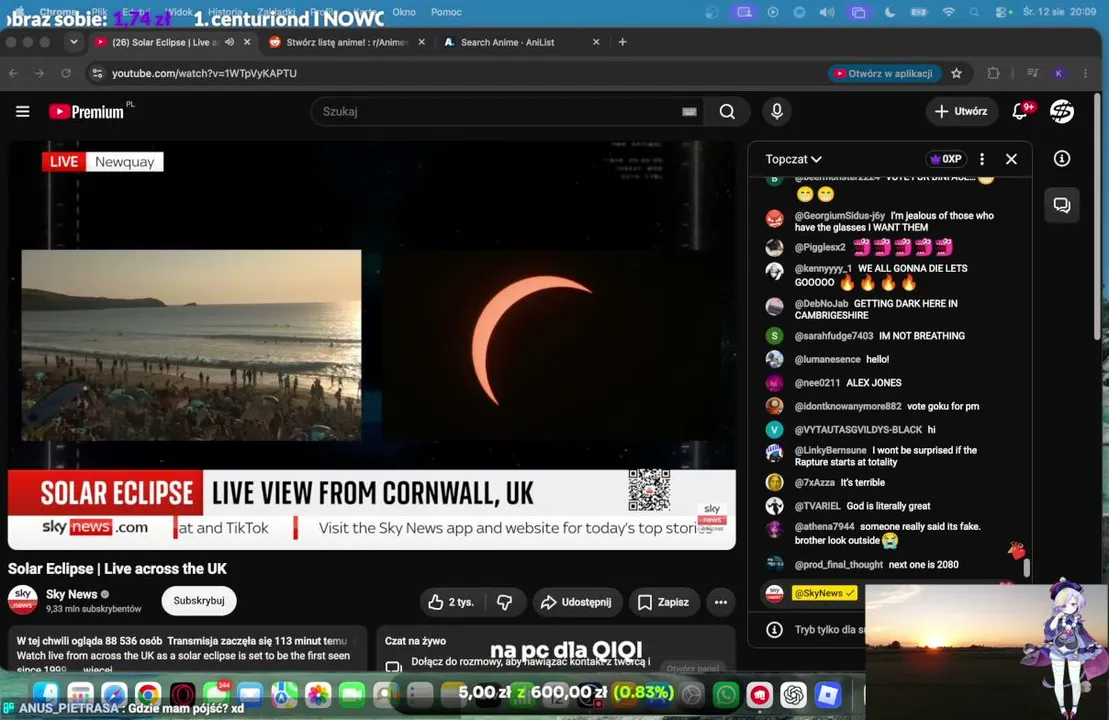Image resolution: width=1109 pixels, height=720 pixels.
Task: Select @sarahfudge7403 chat message
Action: [879, 336]
